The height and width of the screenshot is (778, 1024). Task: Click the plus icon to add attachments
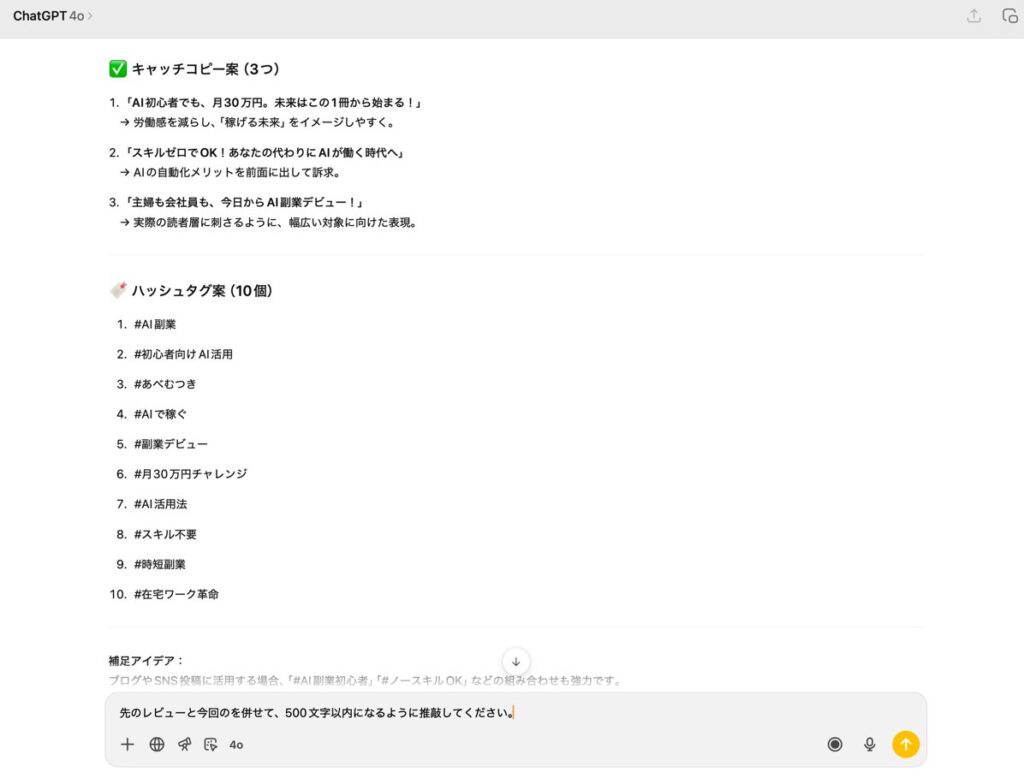pyautogui.click(x=127, y=744)
